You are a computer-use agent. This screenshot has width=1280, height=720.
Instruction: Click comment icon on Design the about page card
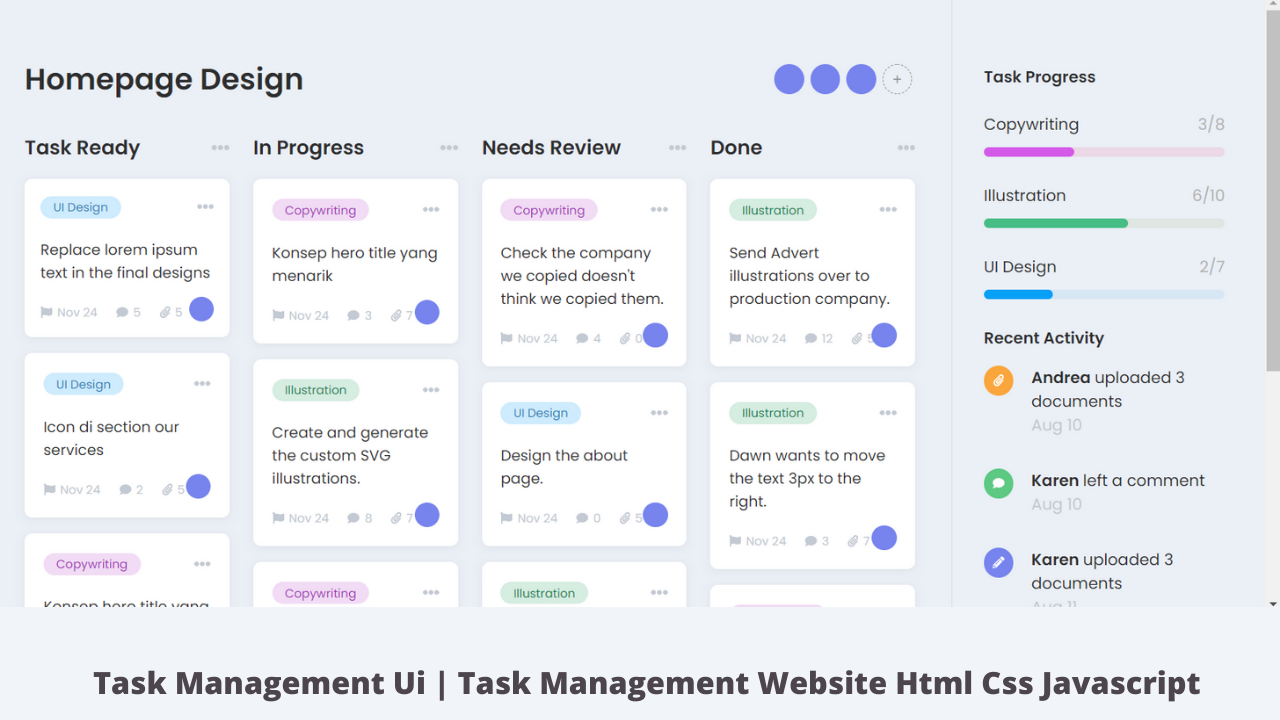[x=582, y=518]
